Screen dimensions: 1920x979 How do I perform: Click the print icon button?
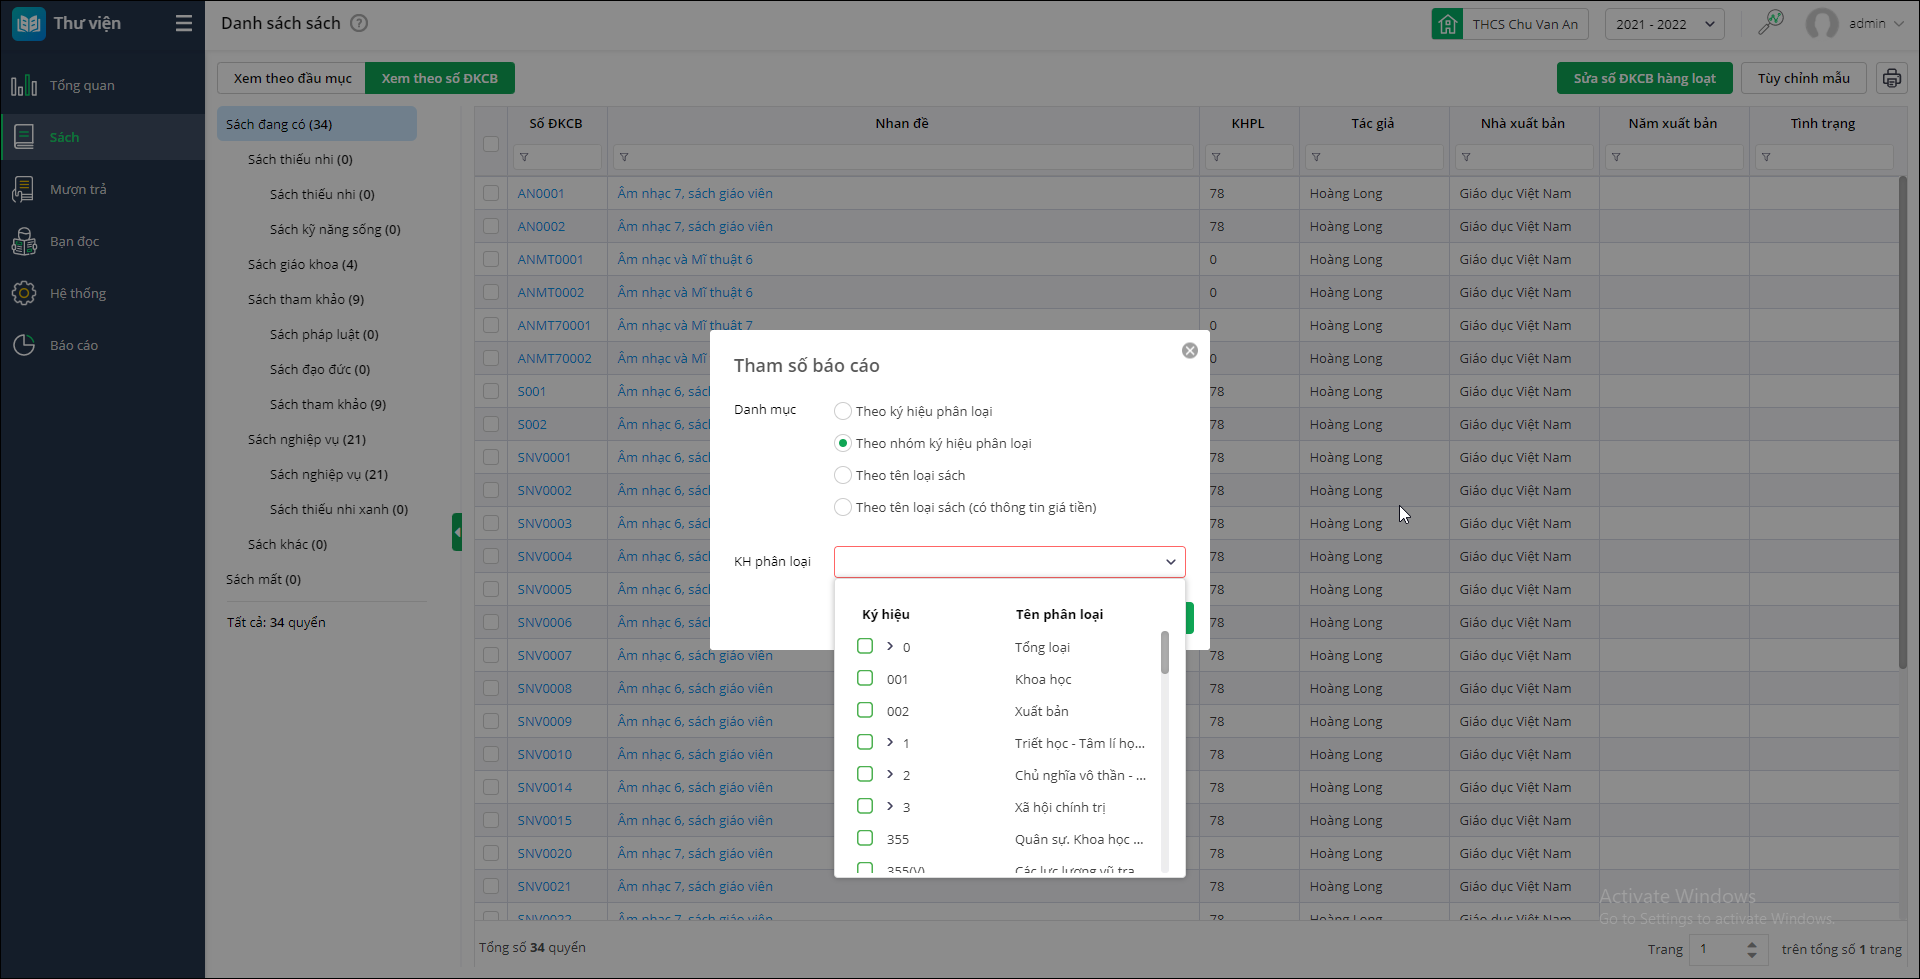click(x=1891, y=78)
